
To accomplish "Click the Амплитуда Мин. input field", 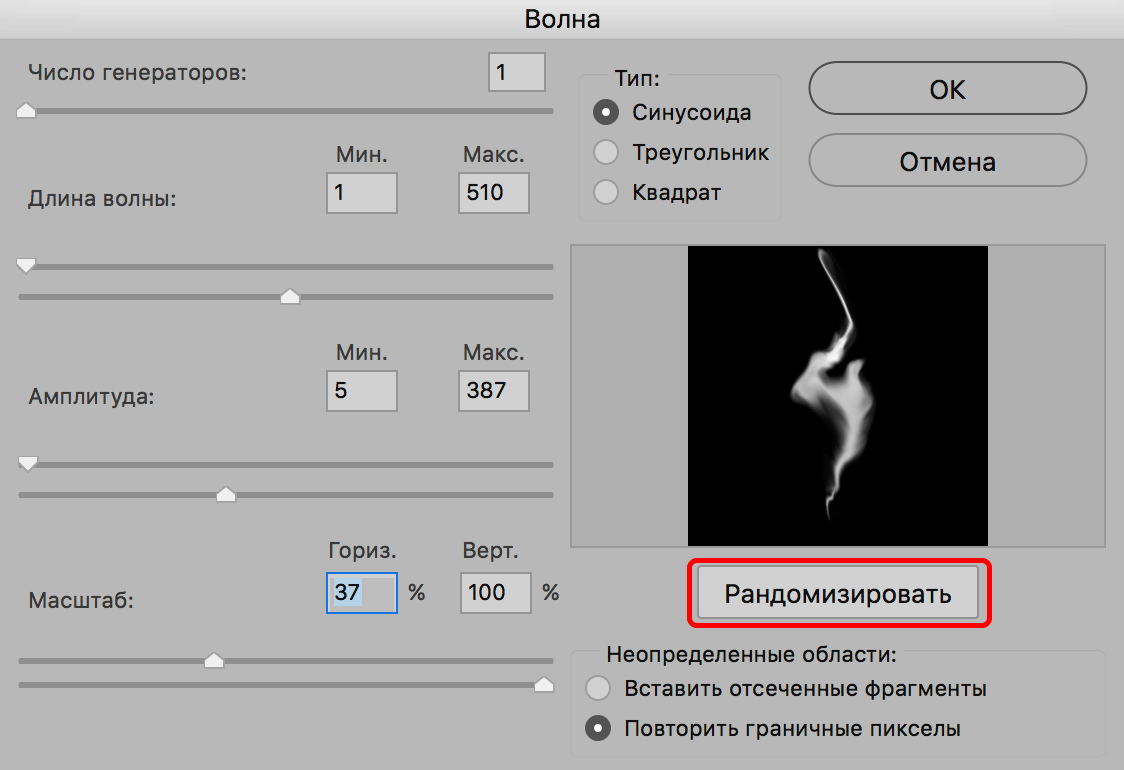I will click(361, 391).
